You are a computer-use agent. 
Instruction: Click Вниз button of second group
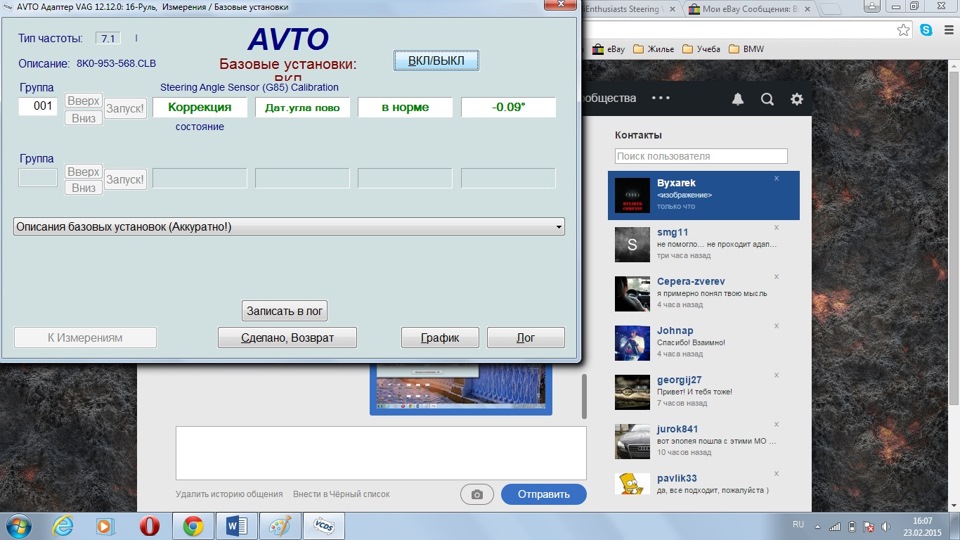click(83, 188)
